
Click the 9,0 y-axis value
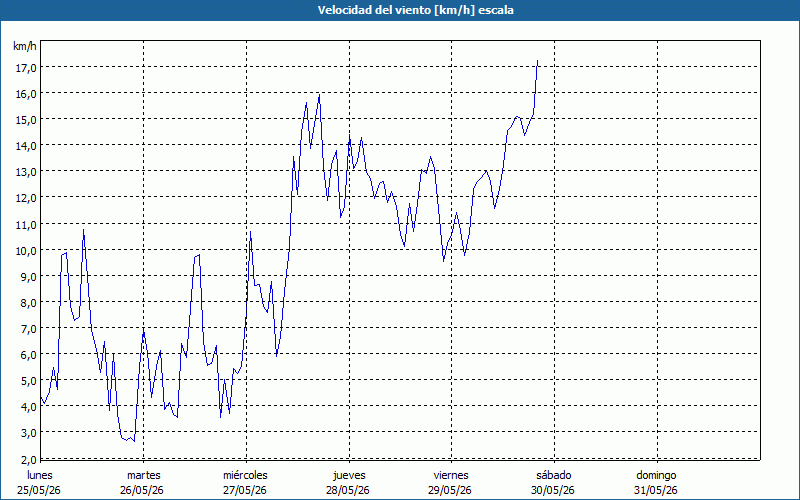tap(28, 277)
